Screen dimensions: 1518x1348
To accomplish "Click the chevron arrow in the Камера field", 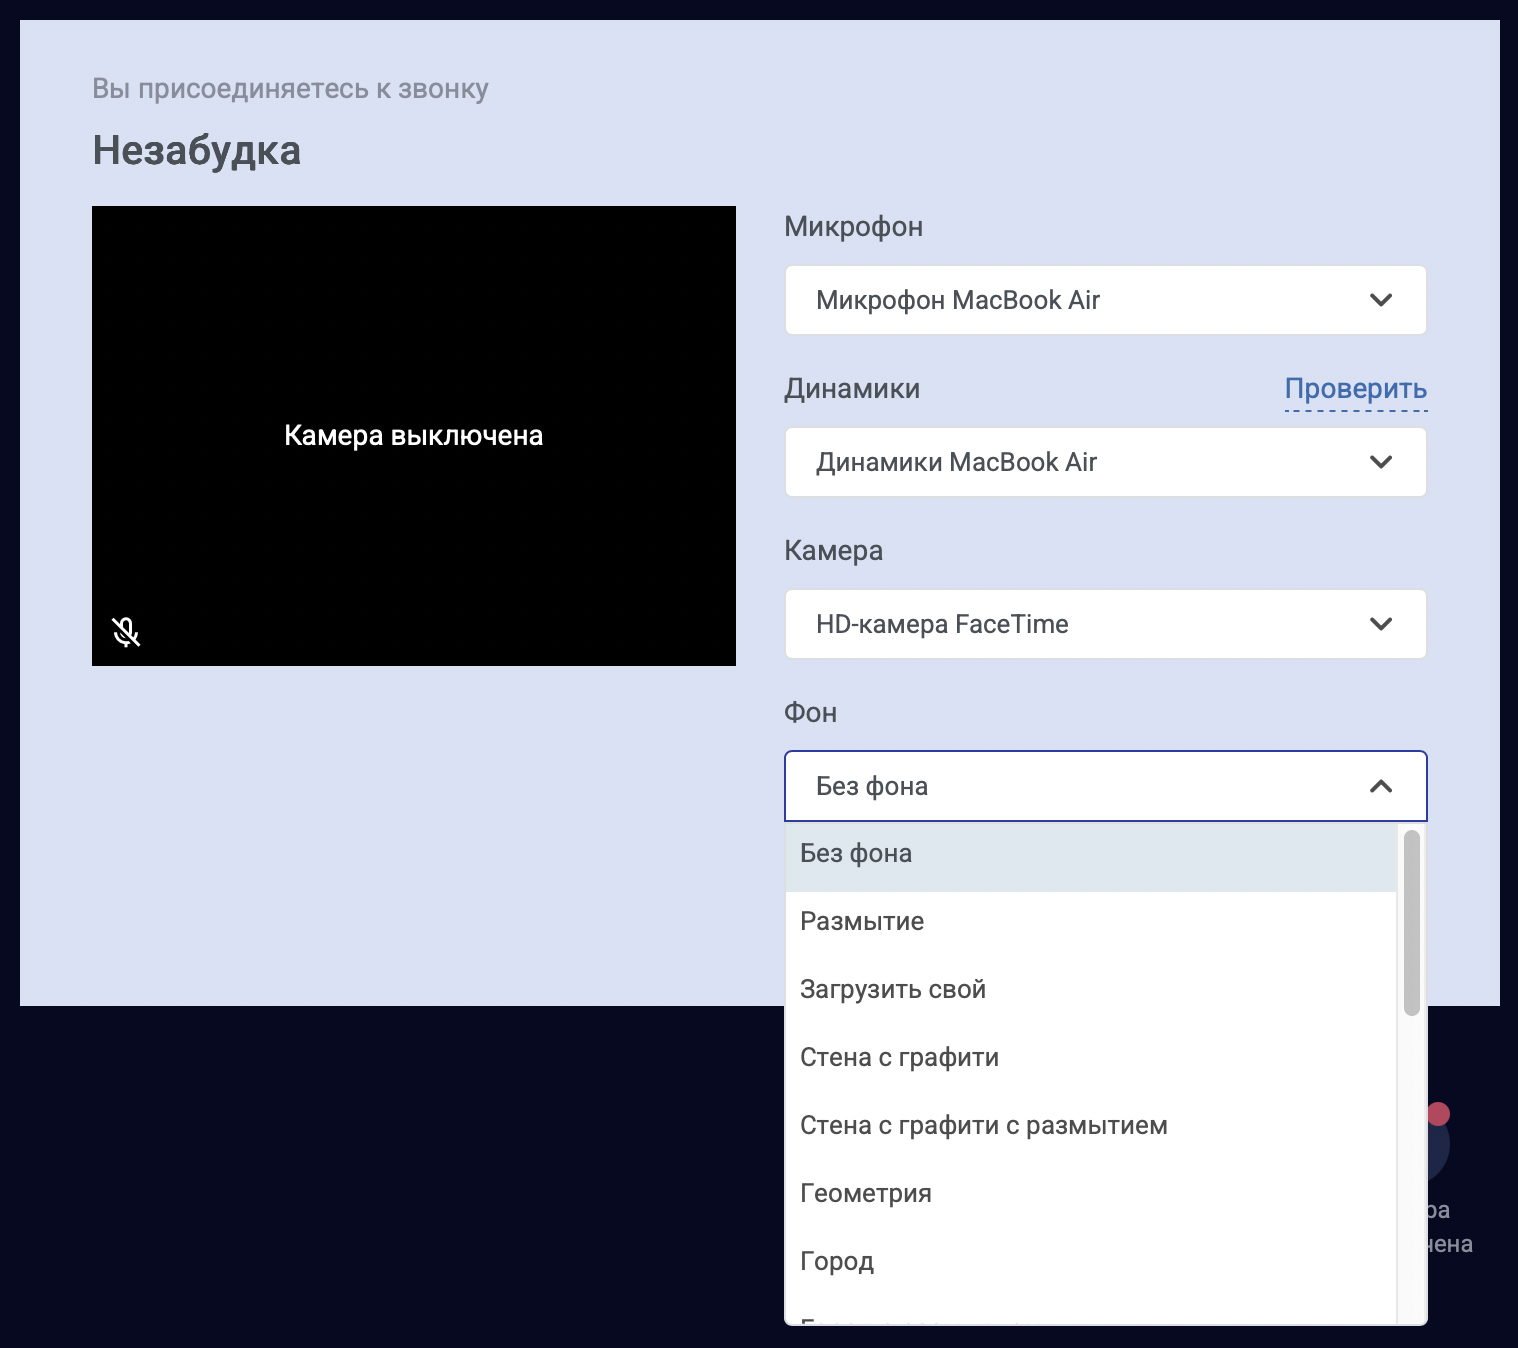I will point(1380,624).
